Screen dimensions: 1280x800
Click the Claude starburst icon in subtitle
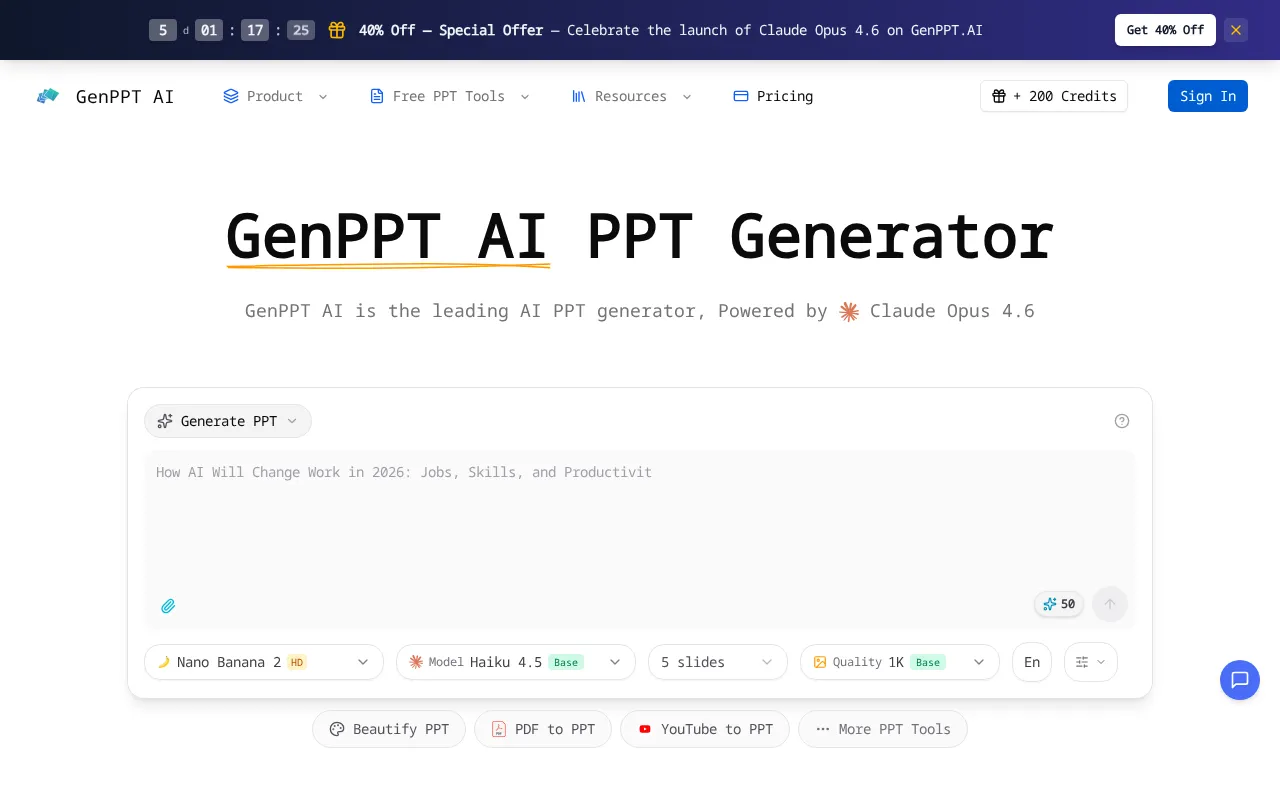tap(849, 312)
